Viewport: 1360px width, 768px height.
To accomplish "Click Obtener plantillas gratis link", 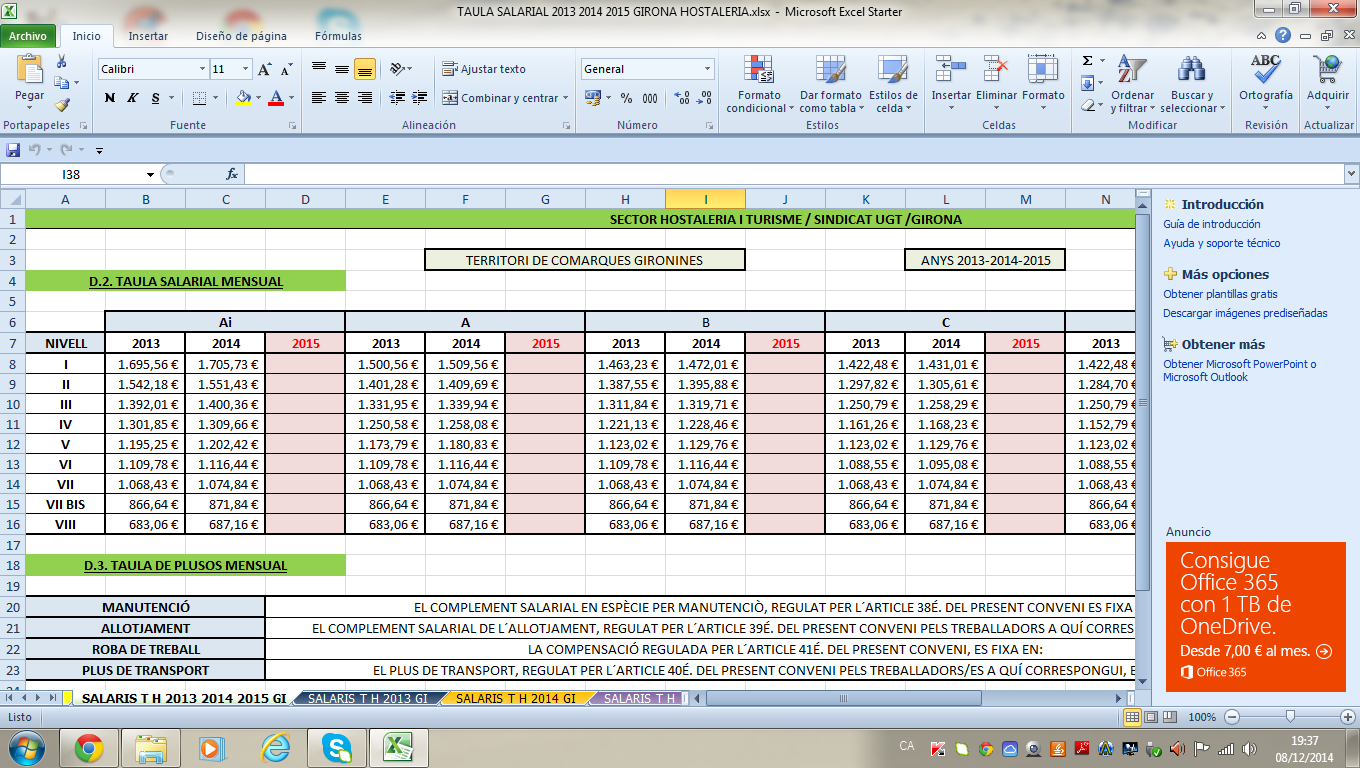I will coord(1221,294).
